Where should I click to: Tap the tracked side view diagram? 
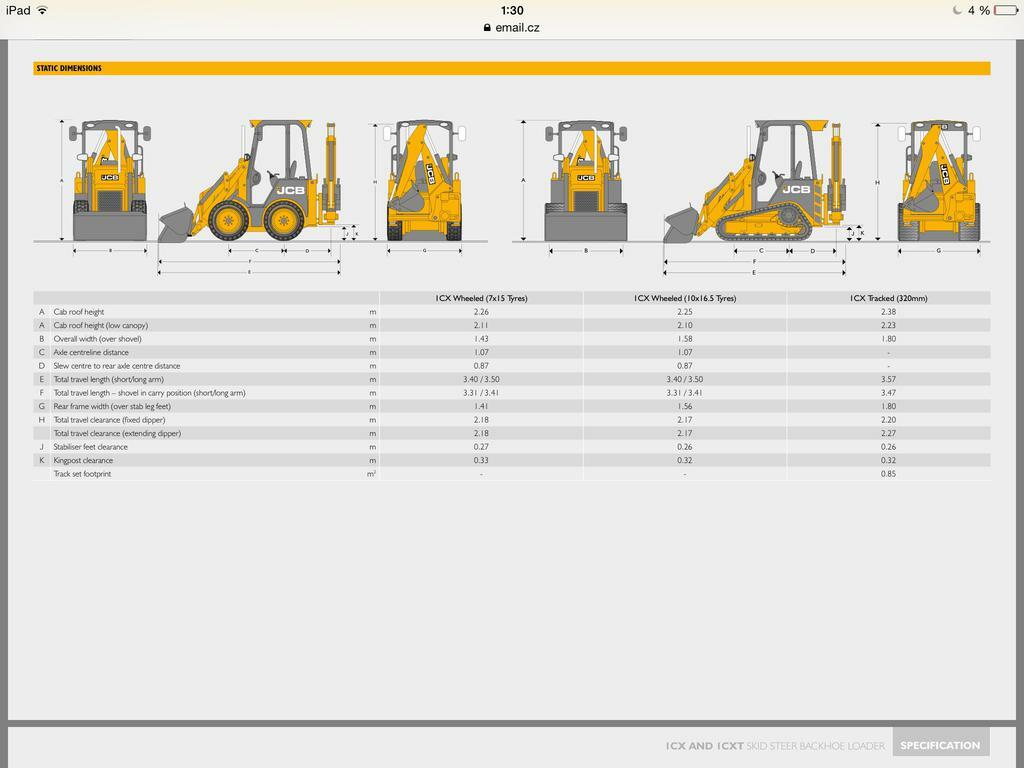click(755, 182)
